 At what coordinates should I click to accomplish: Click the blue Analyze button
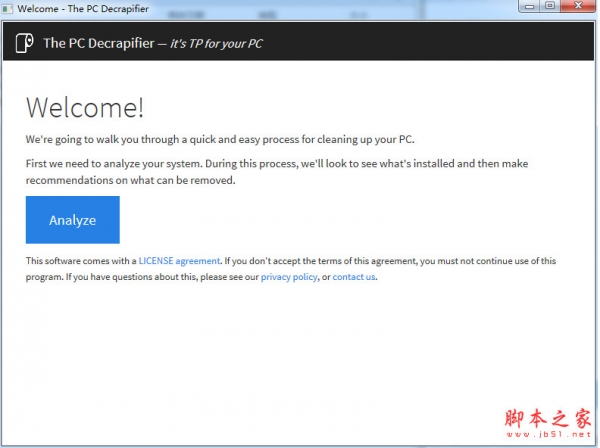[73, 220]
